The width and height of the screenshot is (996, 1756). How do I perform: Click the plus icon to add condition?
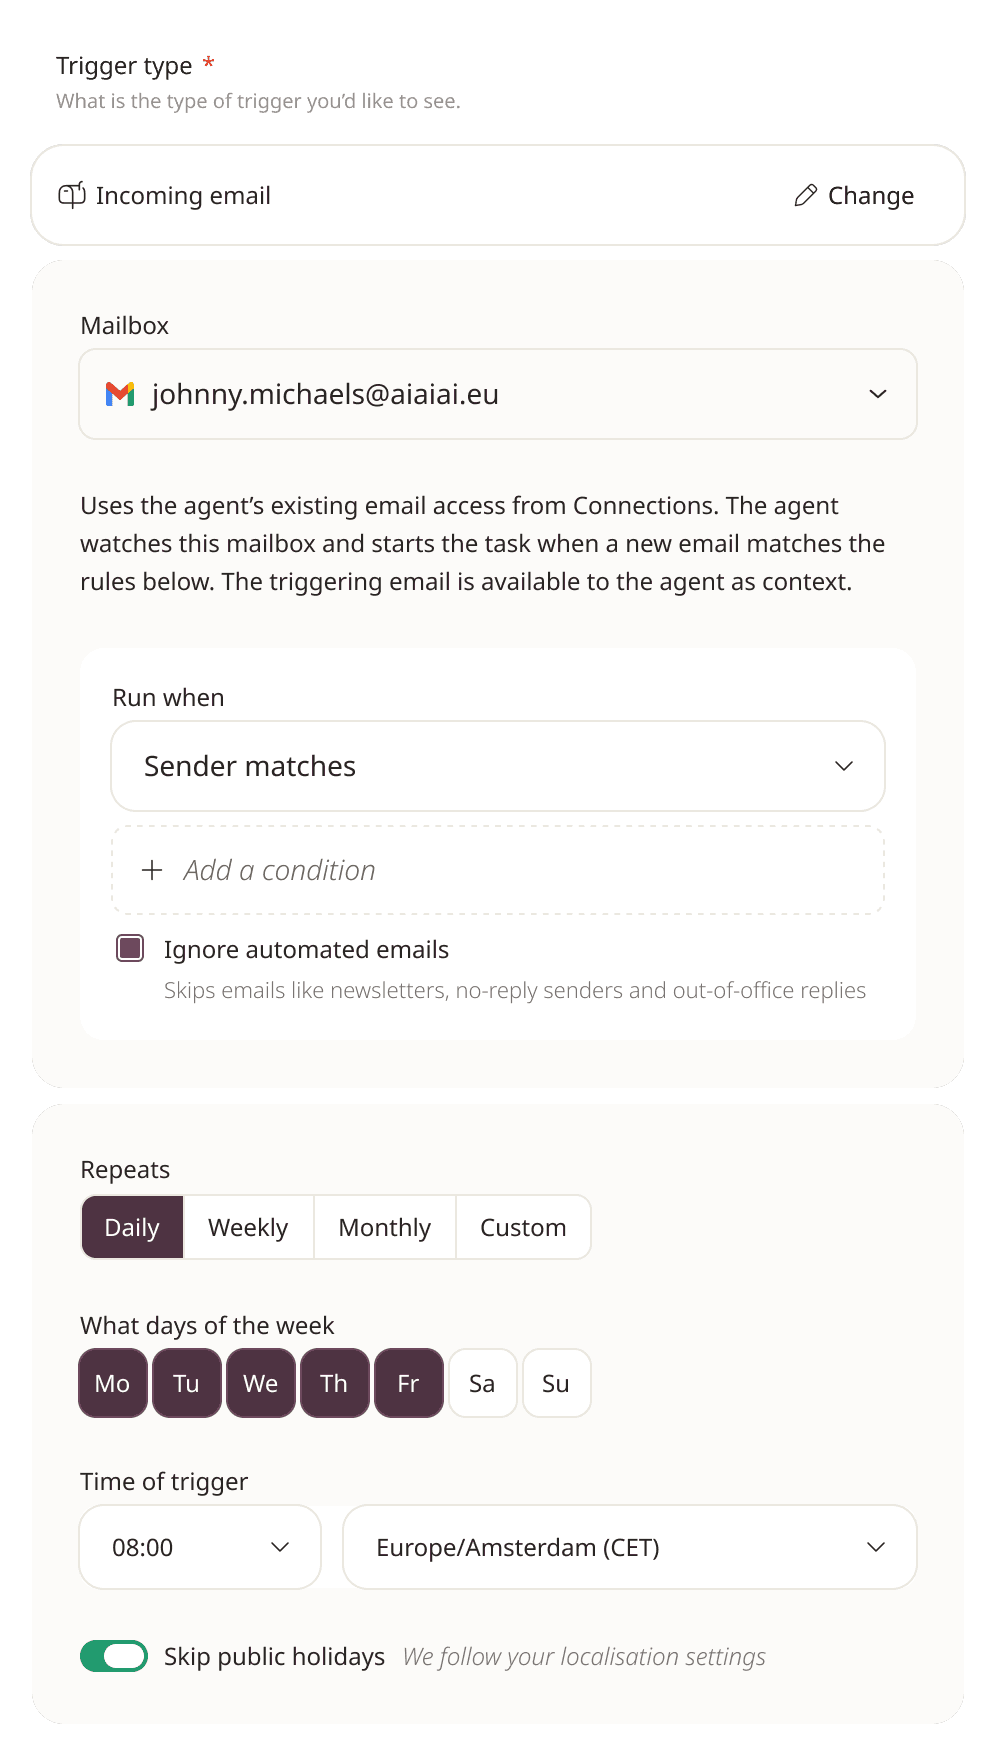[x=152, y=870]
